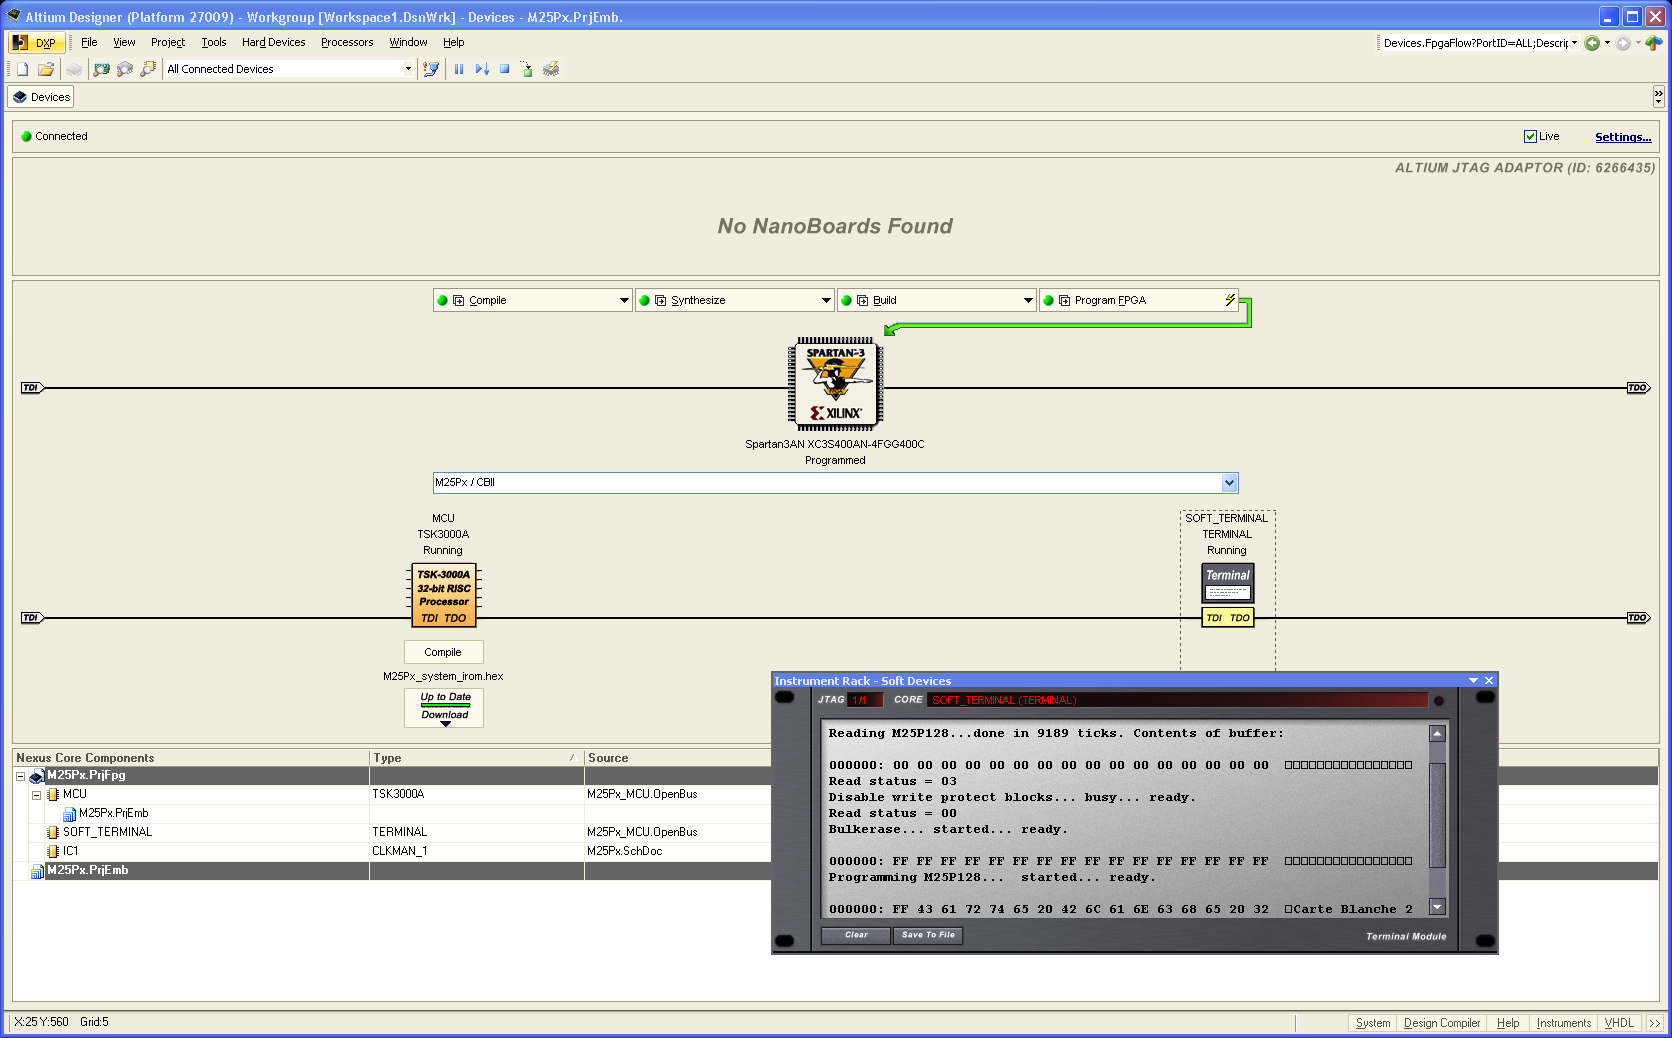Click the lightning icon on Program FPGA
This screenshot has height=1038, width=1672.
[1230, 300]
